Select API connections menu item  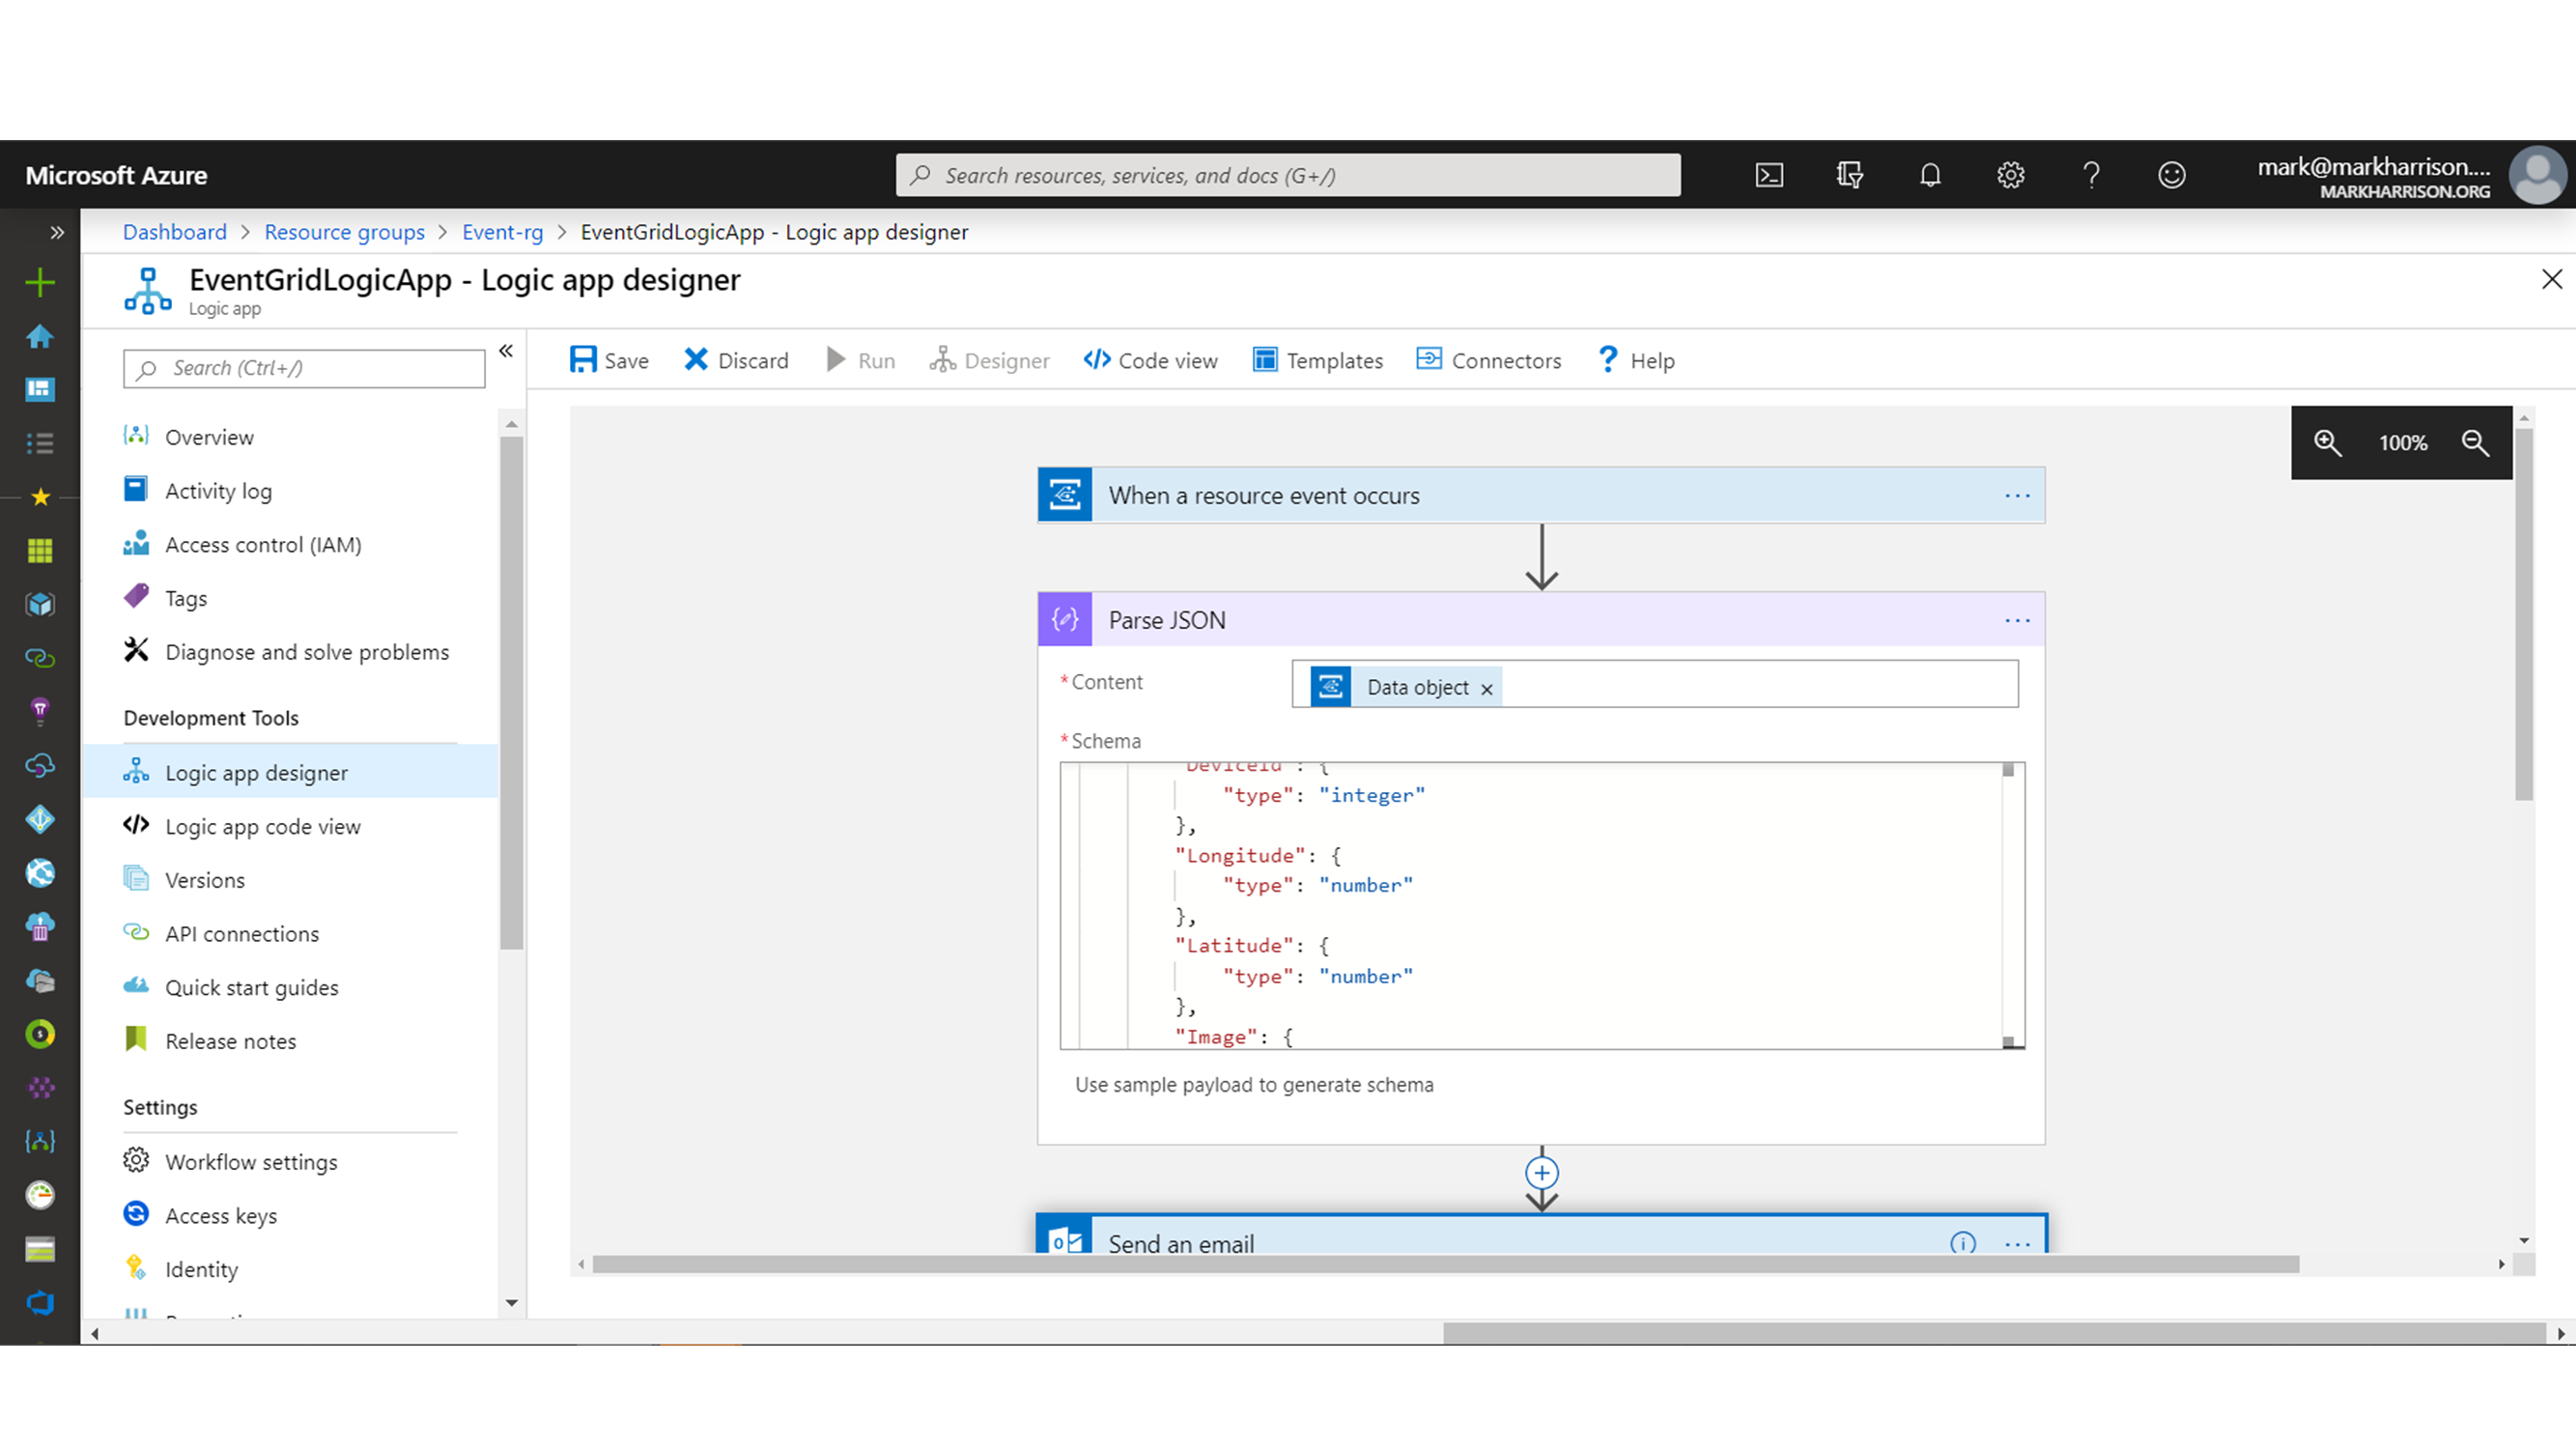point(241,934)
